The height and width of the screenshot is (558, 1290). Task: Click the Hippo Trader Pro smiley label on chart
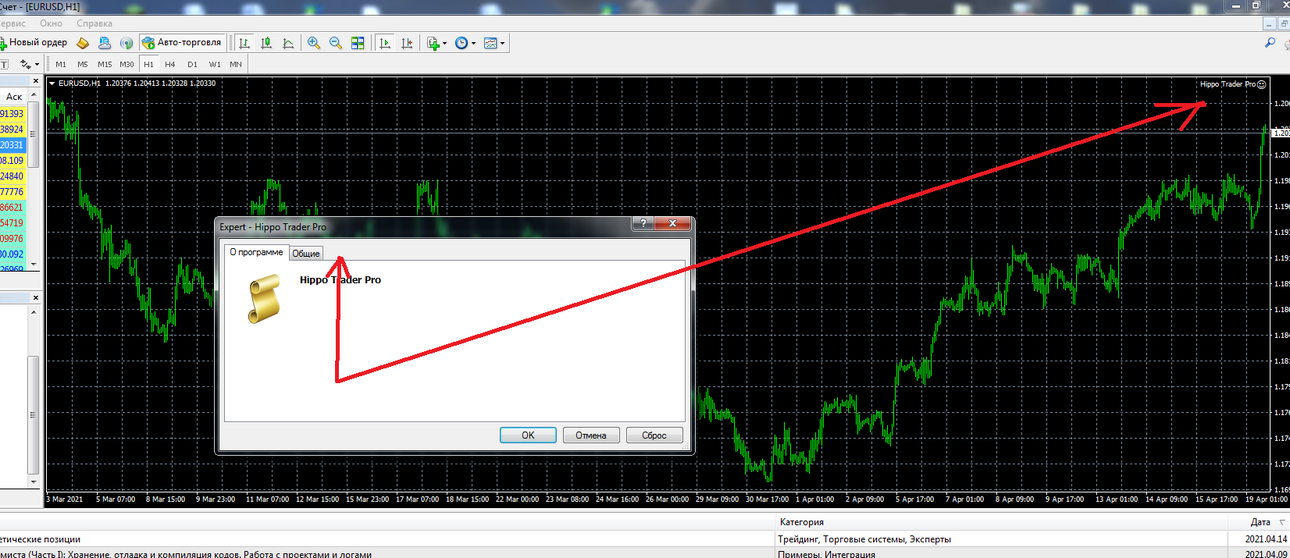tap(1232, 84)
